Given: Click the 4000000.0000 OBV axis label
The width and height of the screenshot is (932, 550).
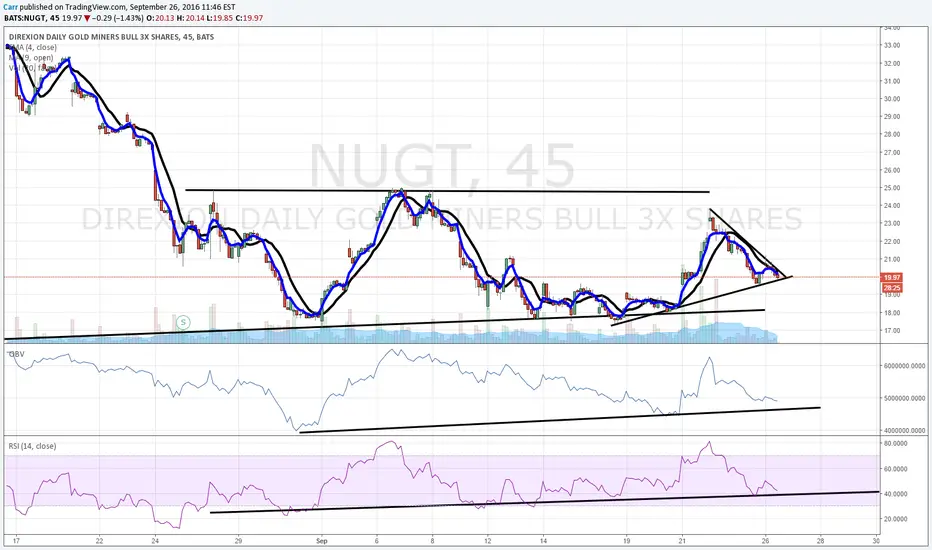Looking at the screenshot, I should [905, 430].
